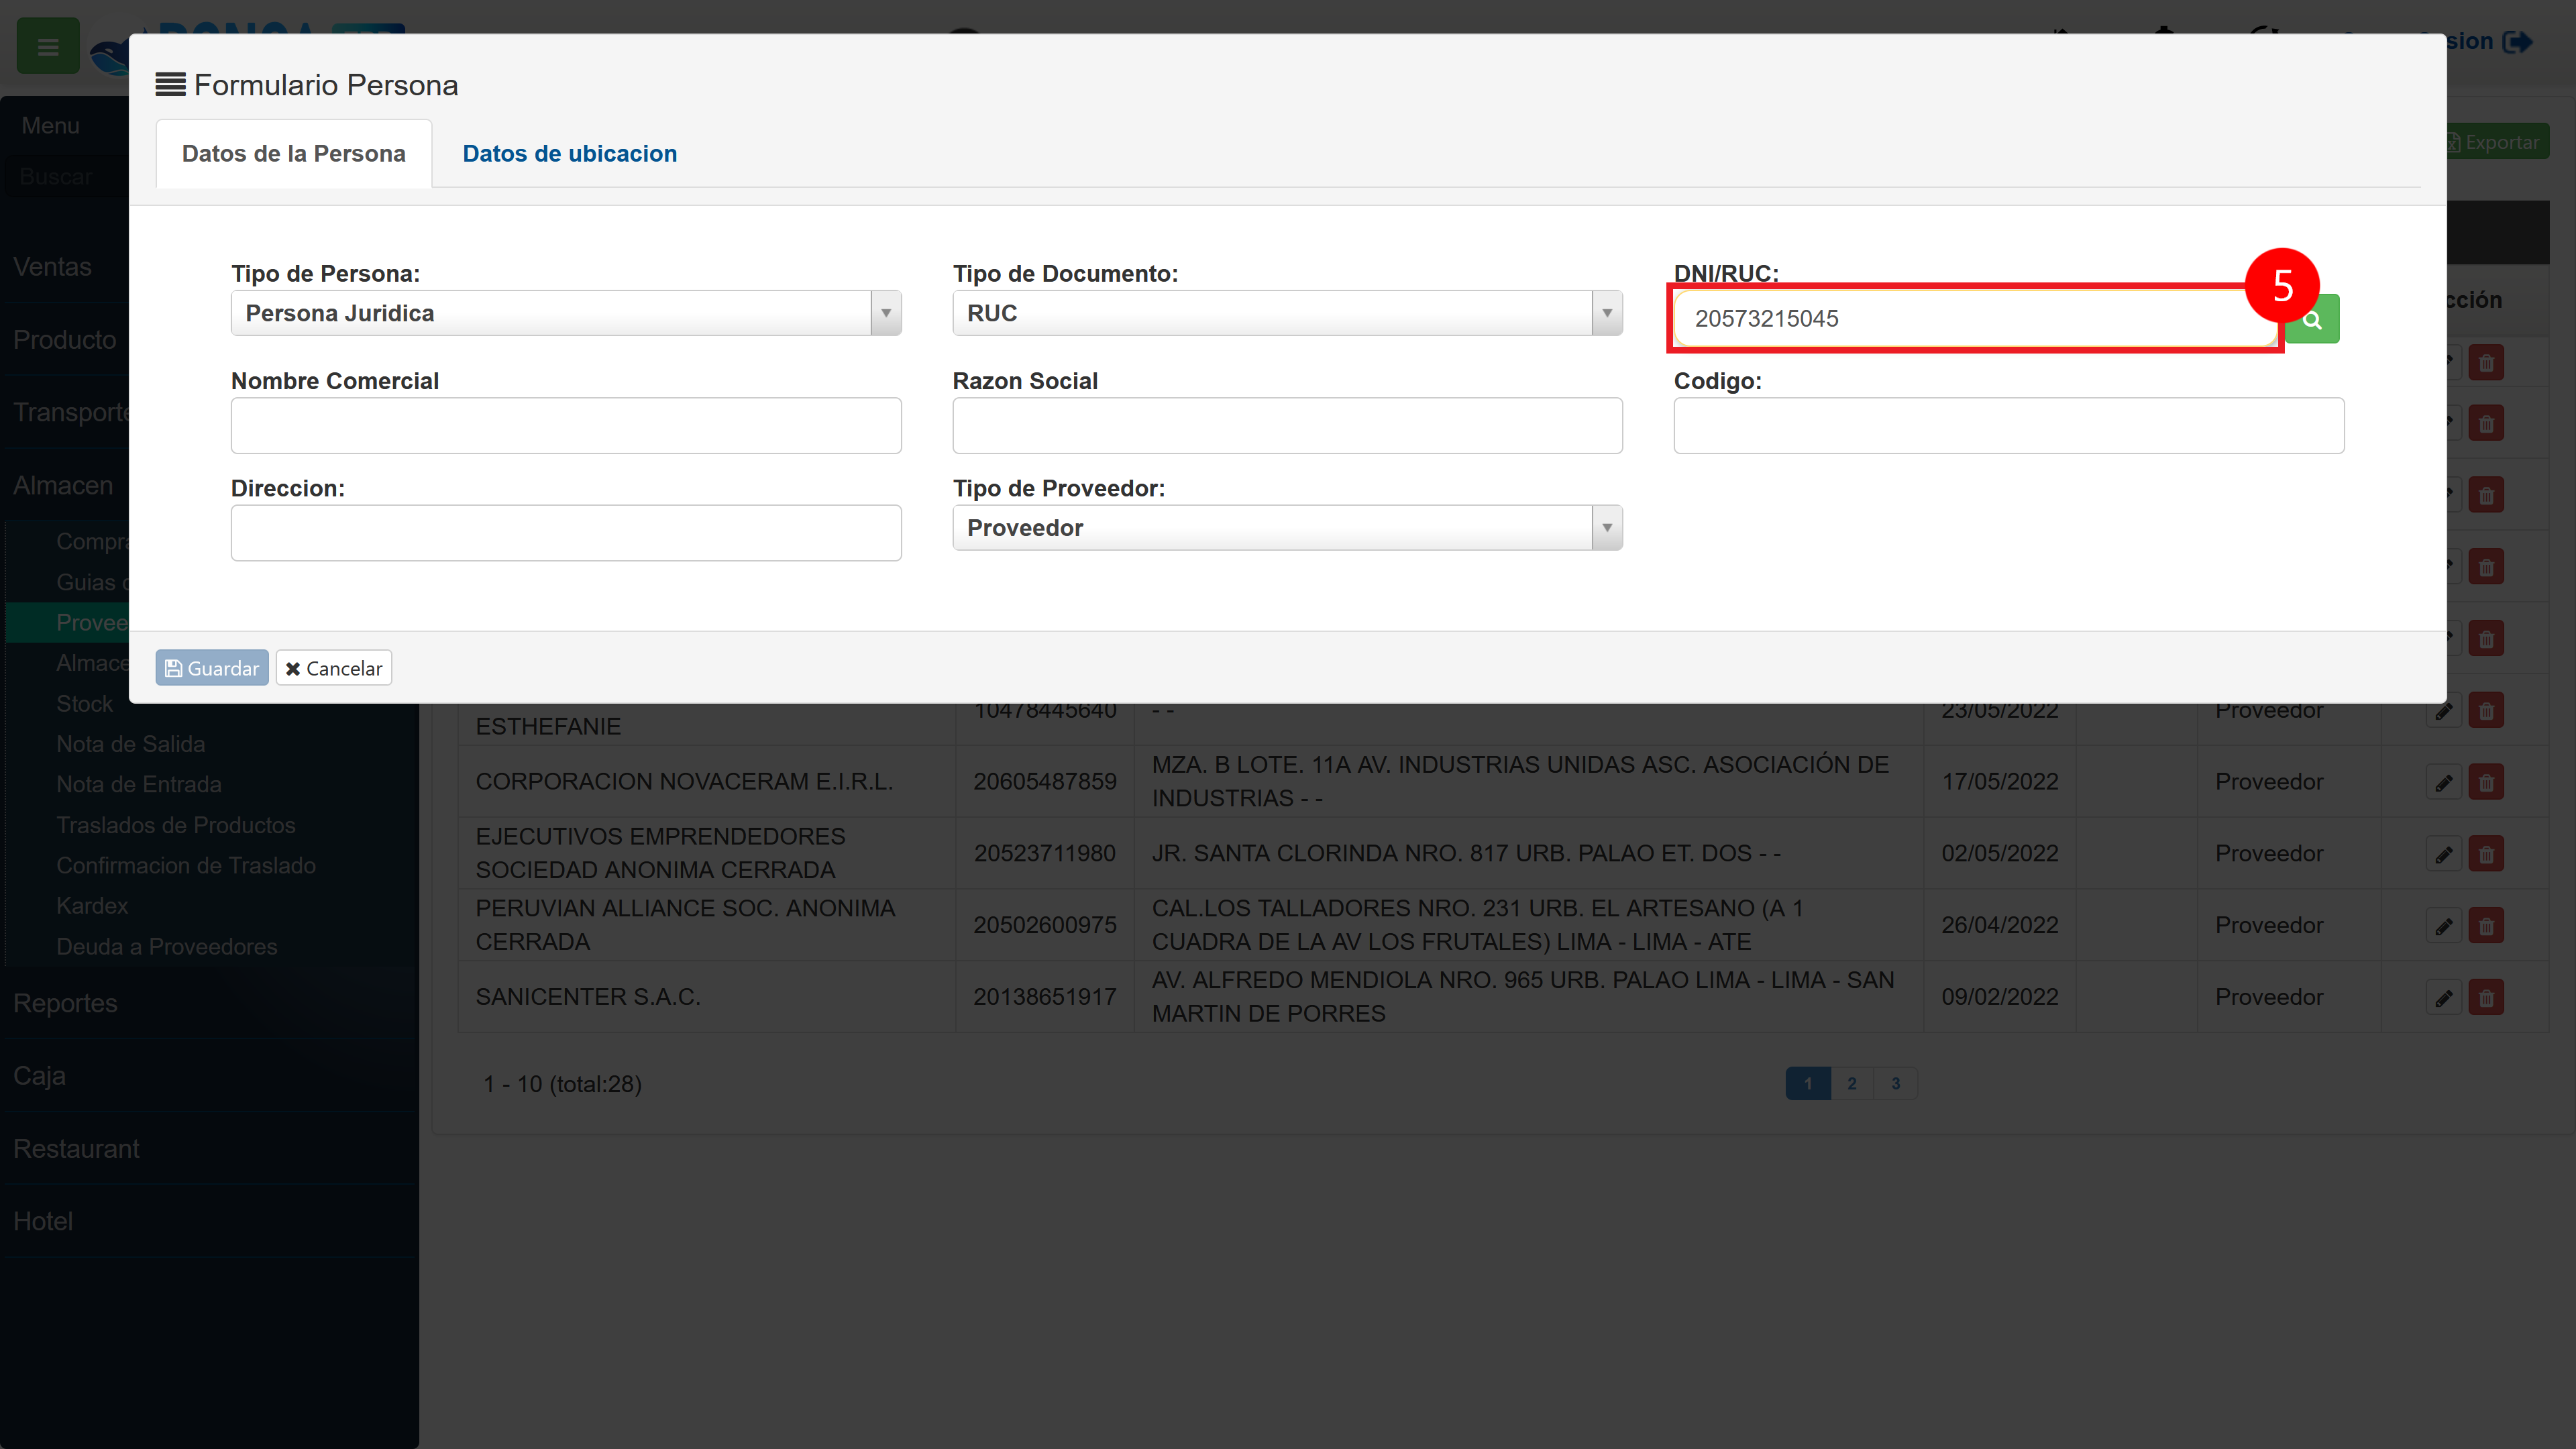
Task: Click the Guardar button
Action: pyautogui.click(x=212, y=668)
